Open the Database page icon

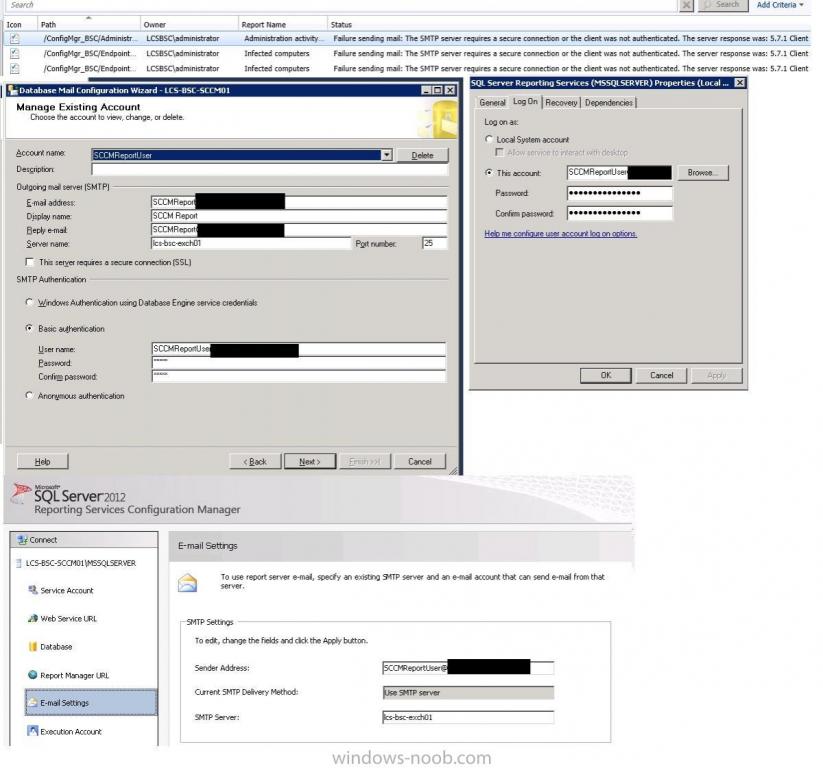pyautogui.click(x=33, y=647)
